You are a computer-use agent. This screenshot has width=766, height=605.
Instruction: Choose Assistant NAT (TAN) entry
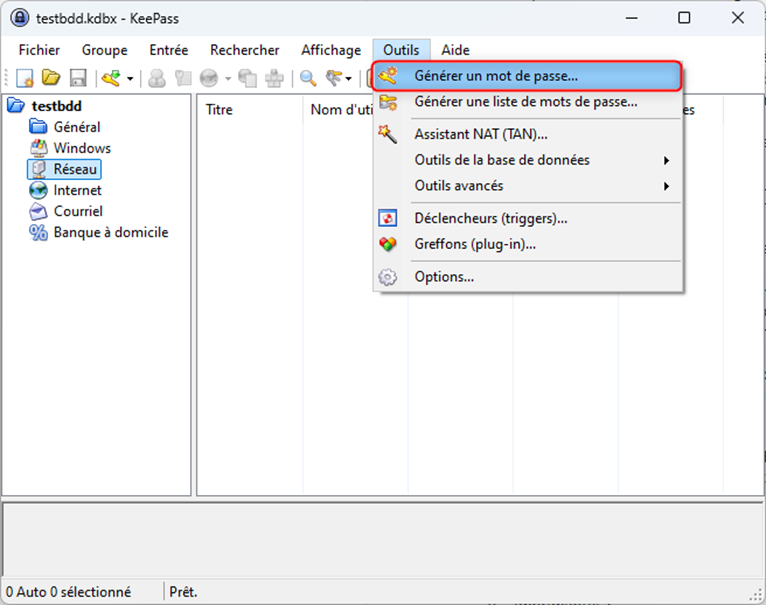point(480,134)
